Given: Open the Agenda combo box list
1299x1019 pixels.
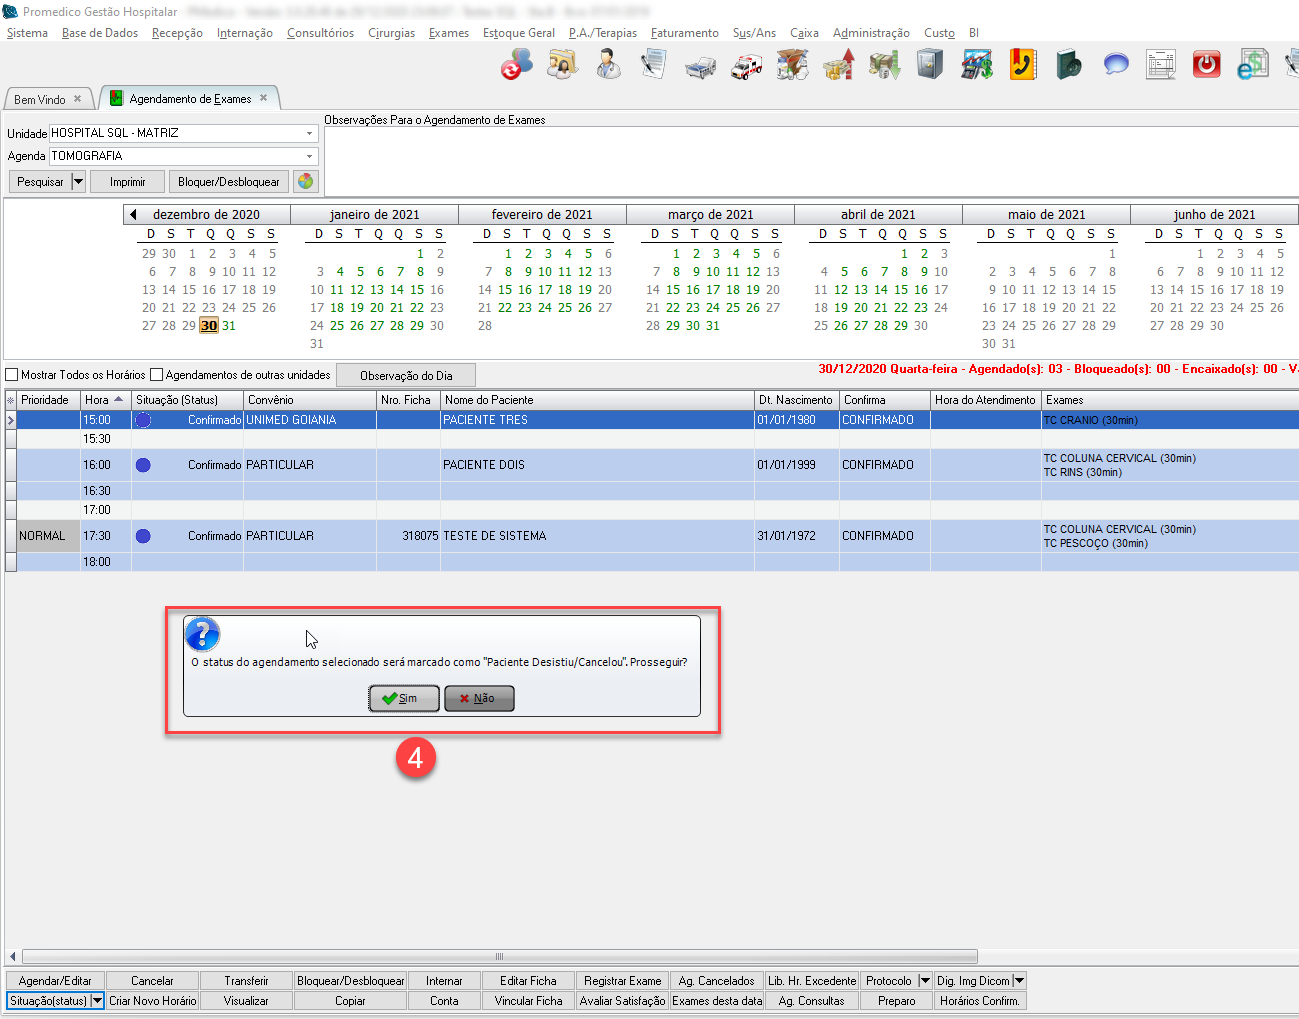Looking at the screenshot, I should click(309, 156).
